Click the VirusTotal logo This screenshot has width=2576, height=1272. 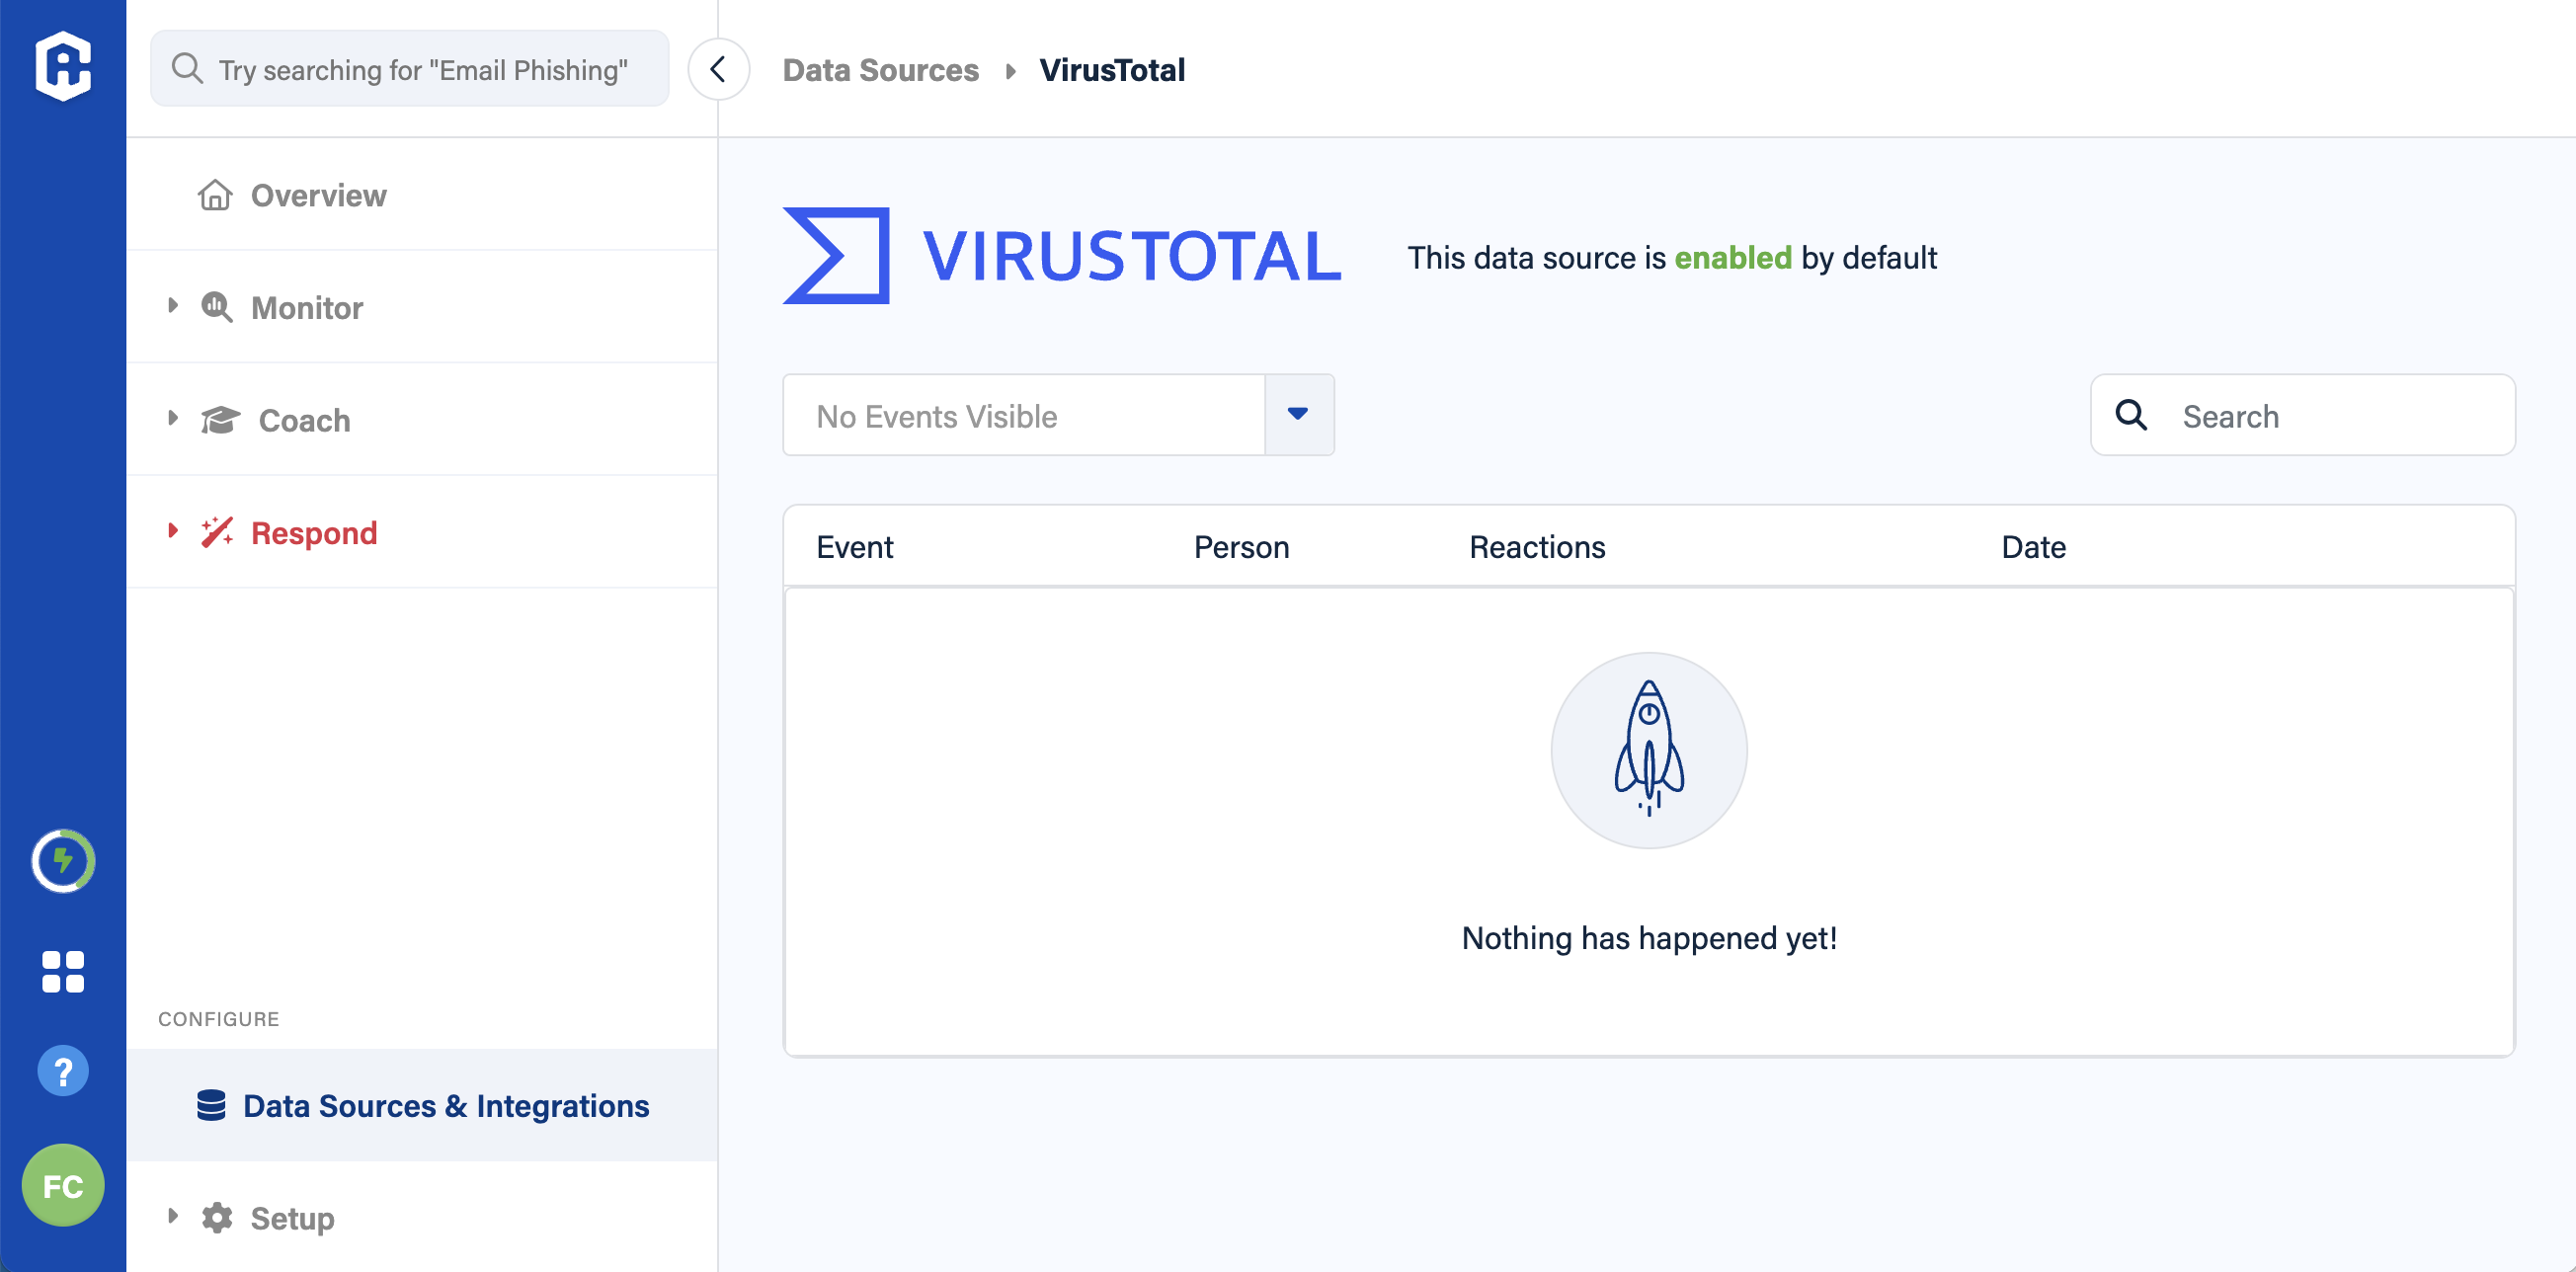[1062, 255]
